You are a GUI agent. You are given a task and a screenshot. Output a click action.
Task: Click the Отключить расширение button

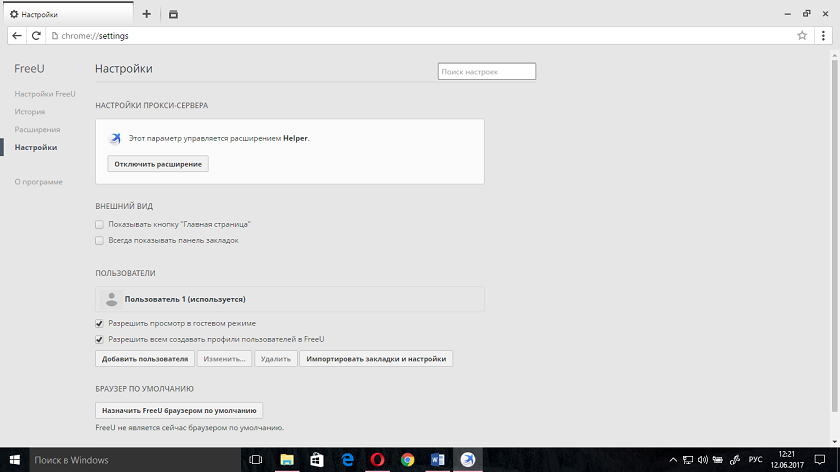pyautogui.click(x=158, y=164)
